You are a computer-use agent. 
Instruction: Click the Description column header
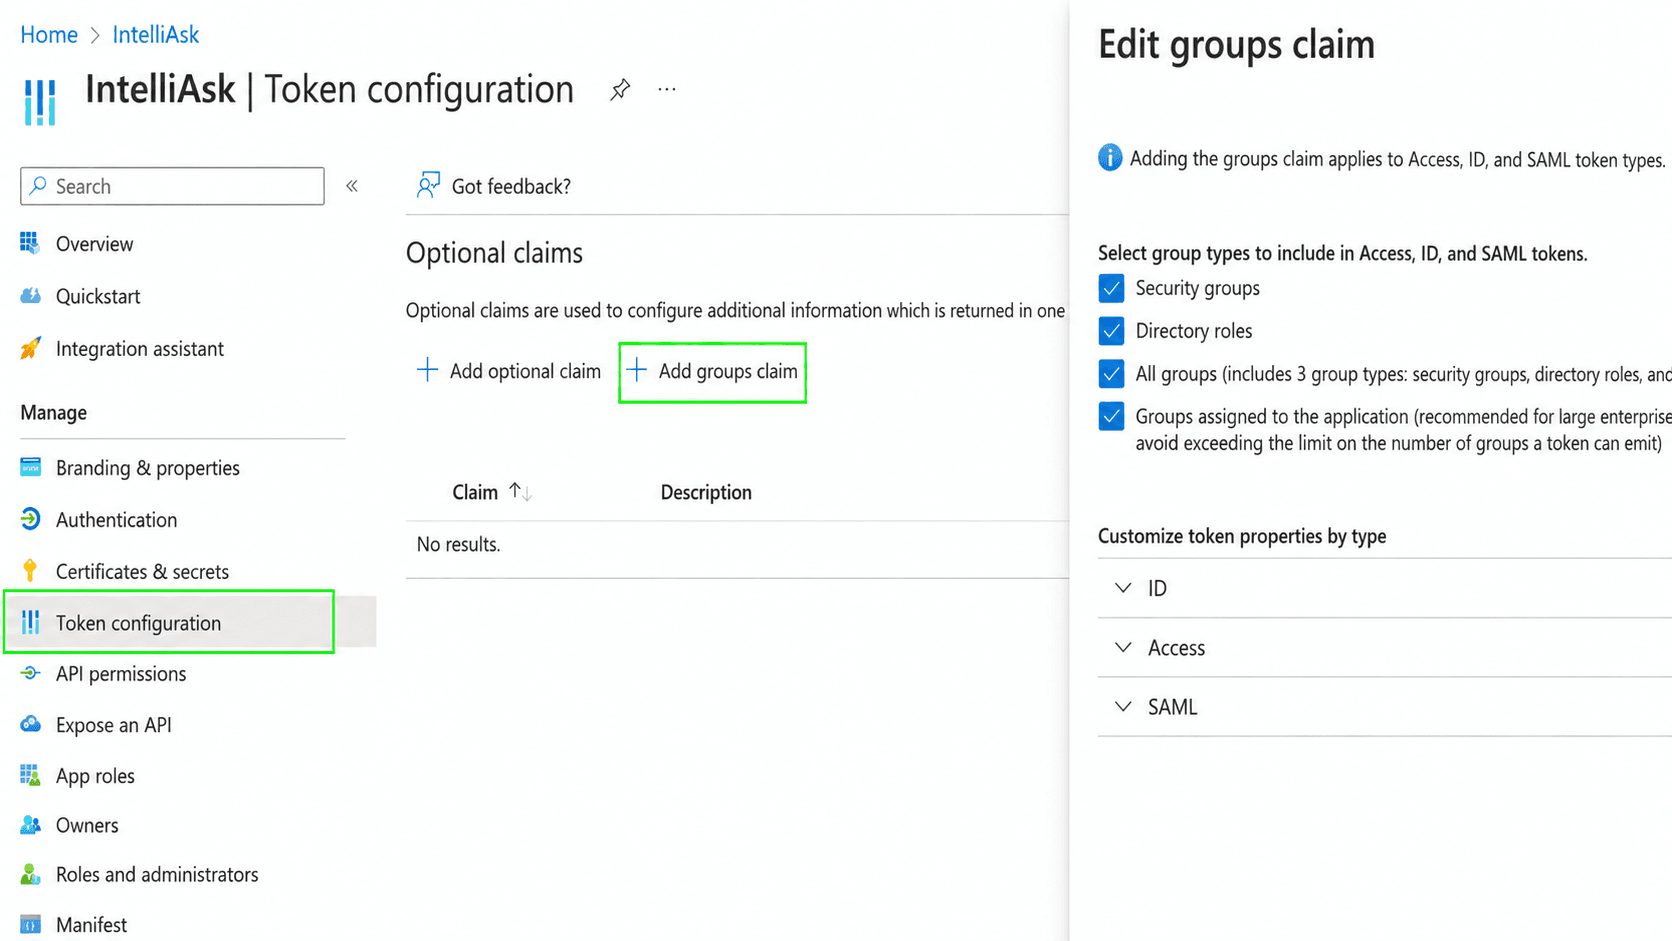pos(706,492)
